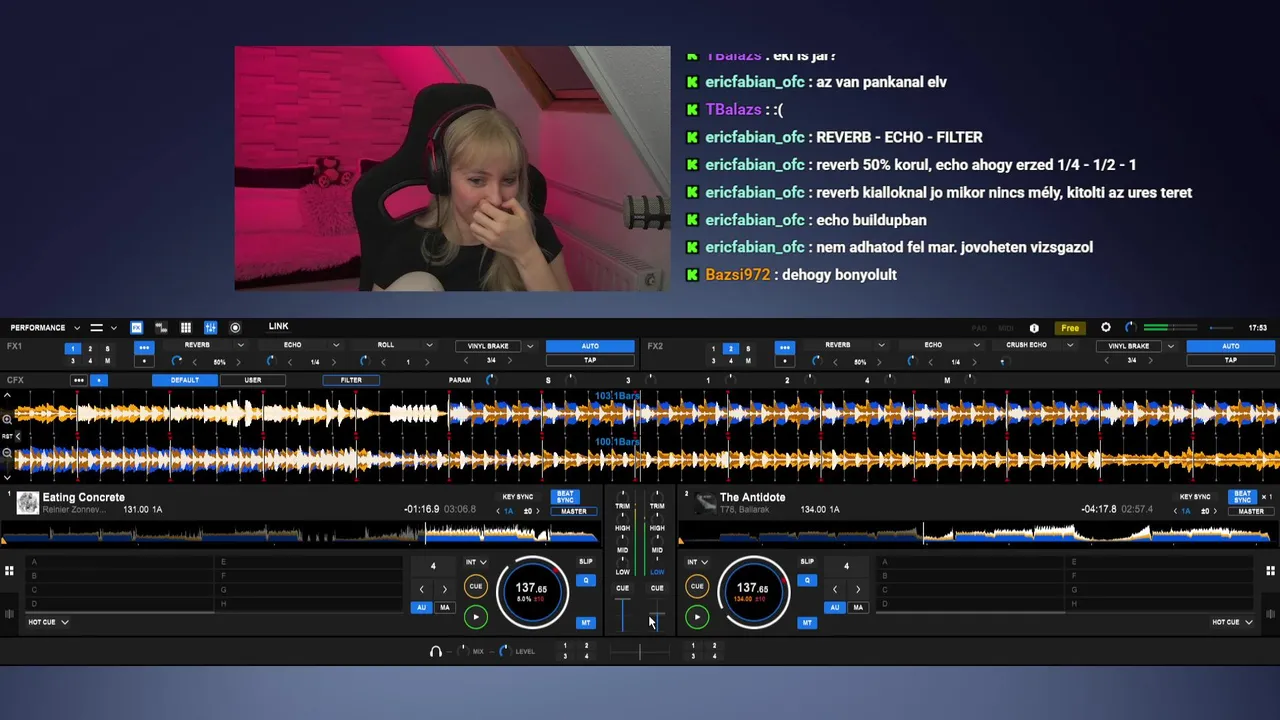Screen dimensions: 1280x720
Task: Click FX1 TAP button
Action: (x=590, y=360)
